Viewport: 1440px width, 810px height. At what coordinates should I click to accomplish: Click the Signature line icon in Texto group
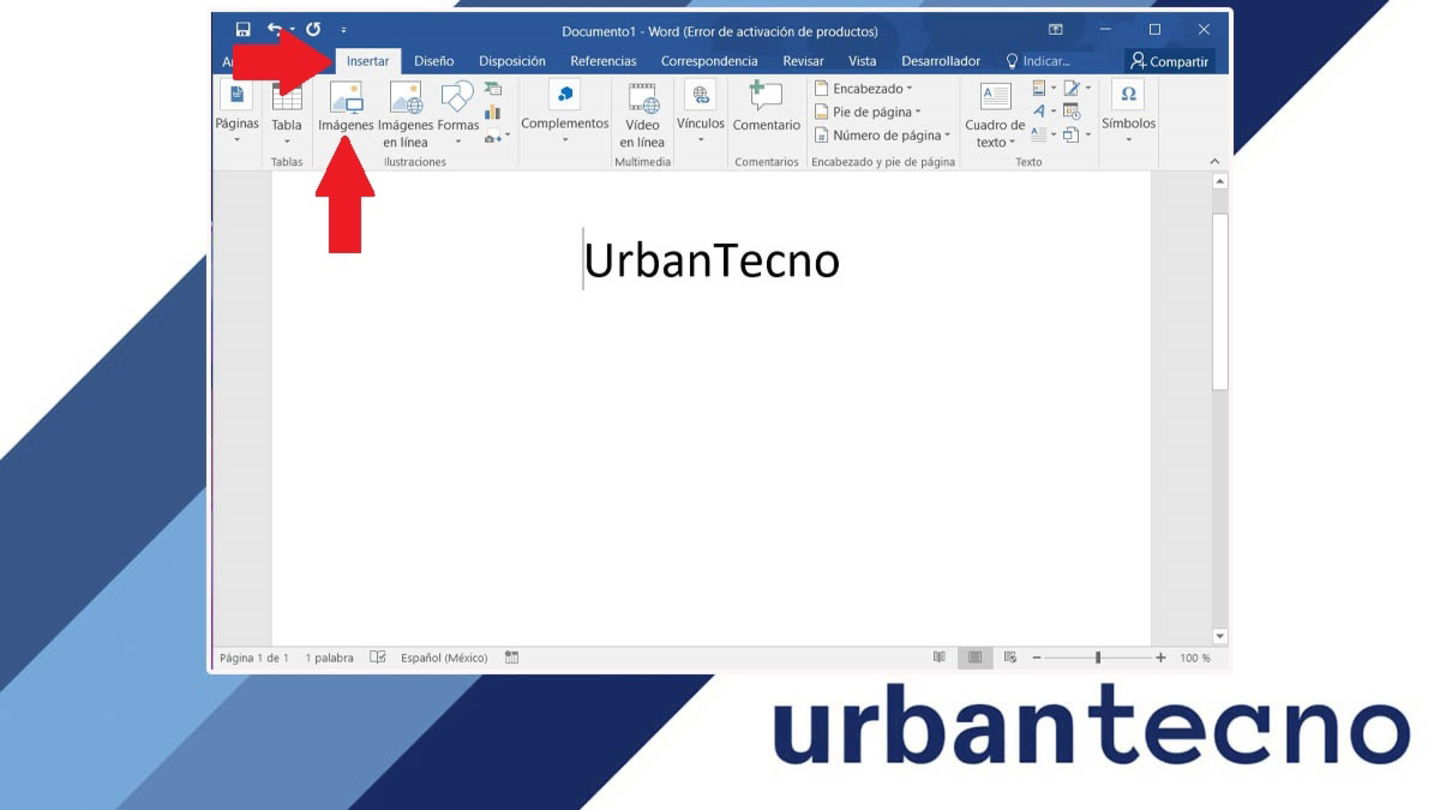point(1077,88)
